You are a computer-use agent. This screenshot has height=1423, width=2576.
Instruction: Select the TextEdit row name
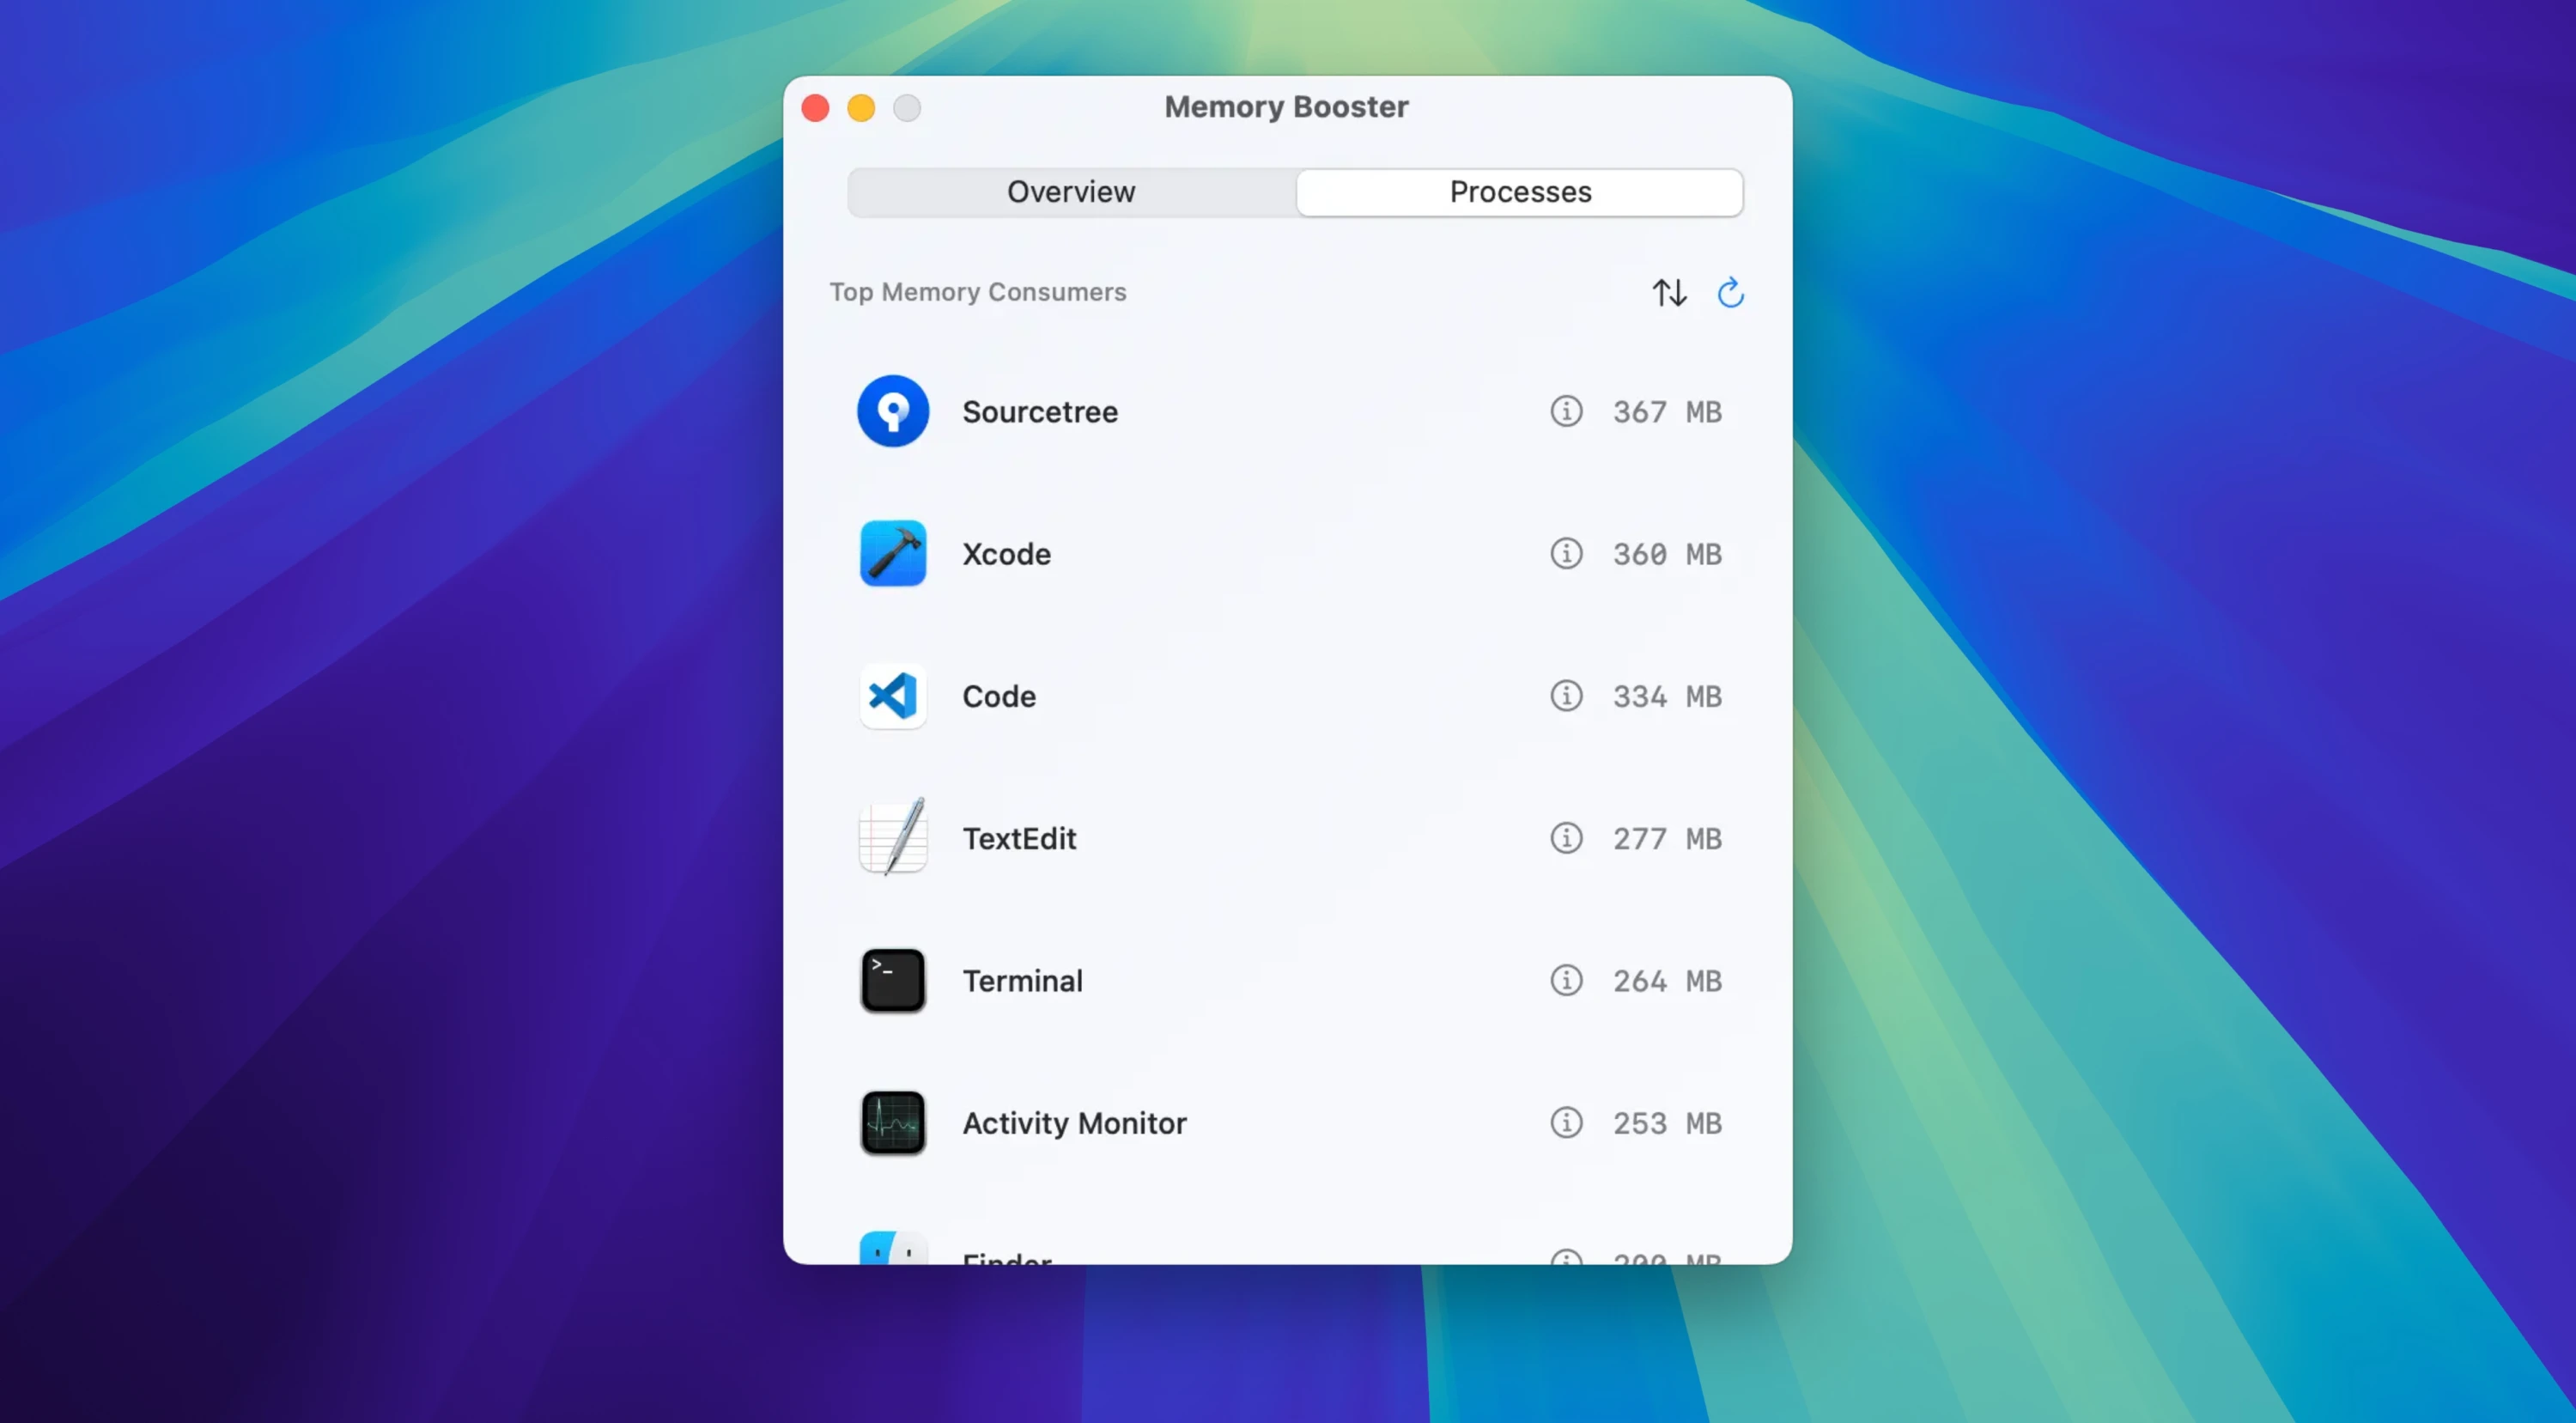pyautogui.click(x=1019, y=838)
